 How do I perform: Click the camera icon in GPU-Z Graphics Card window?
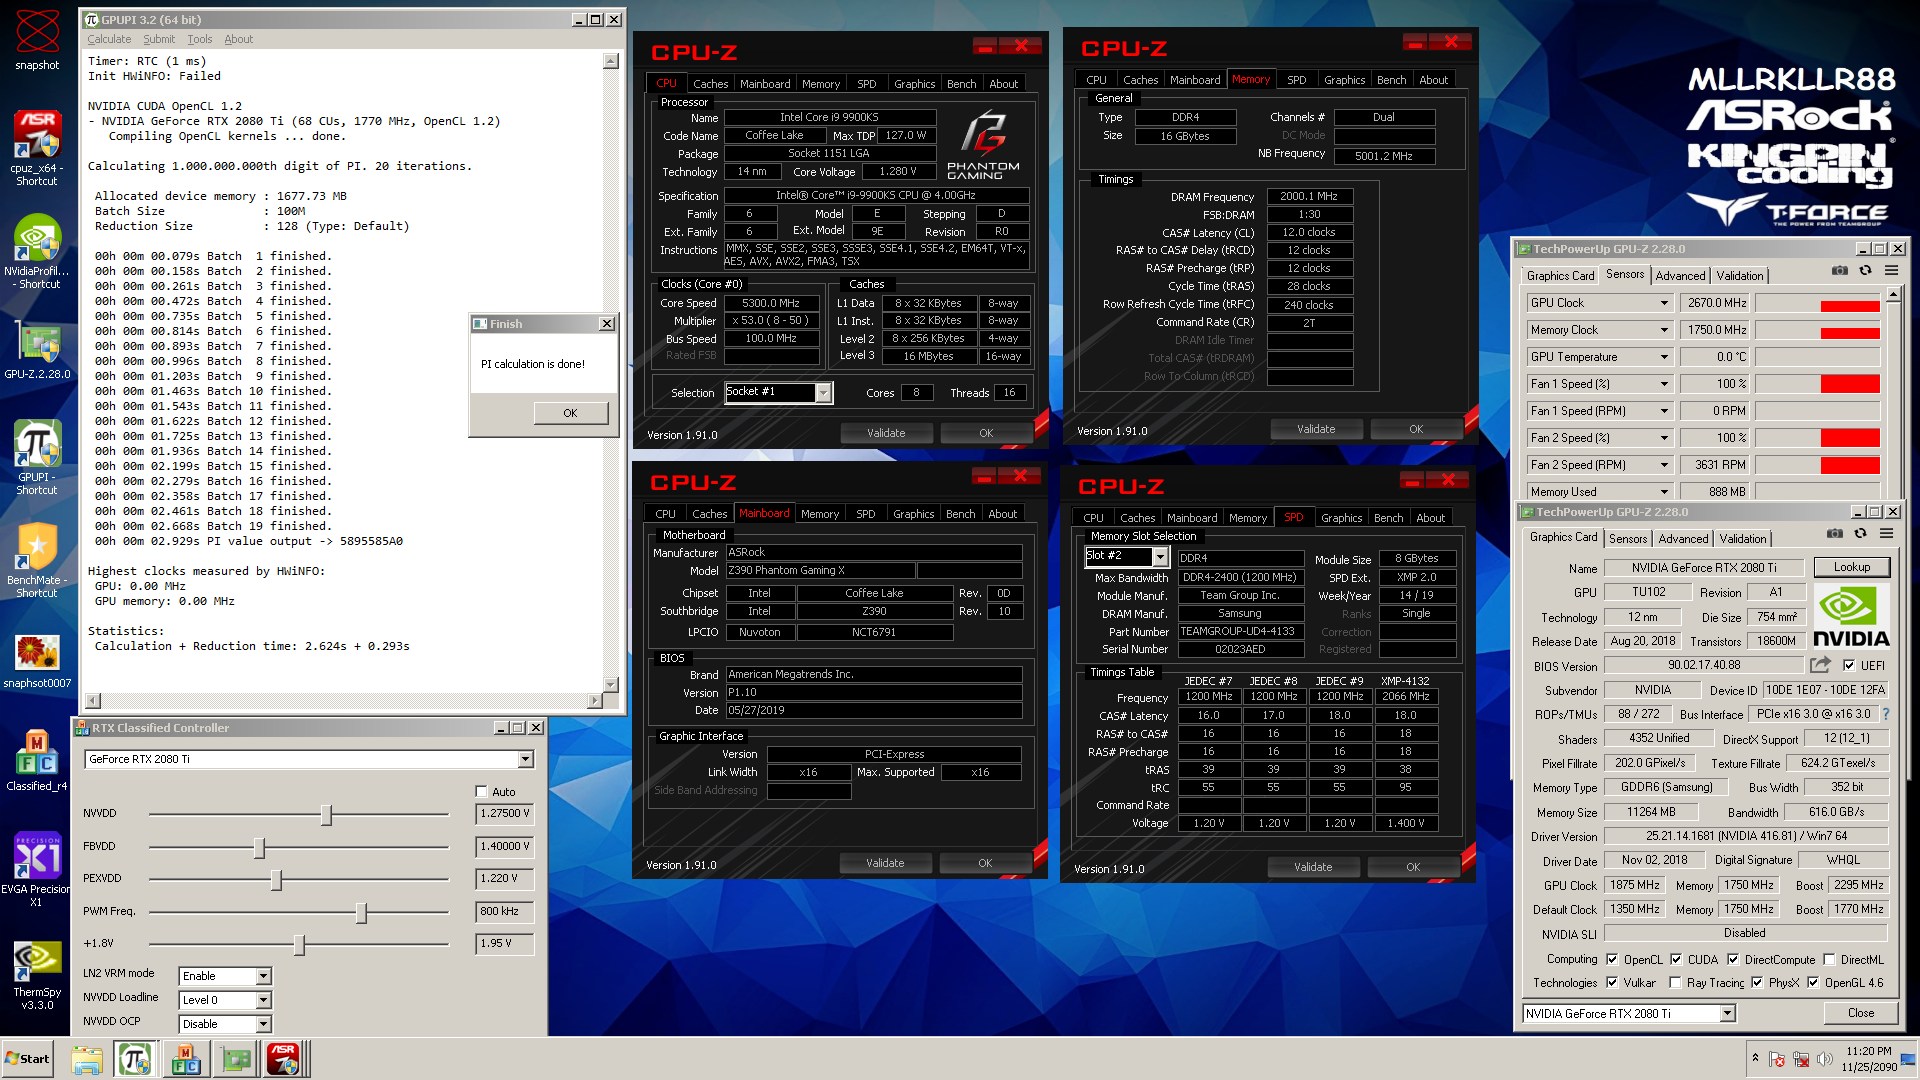1834,534
